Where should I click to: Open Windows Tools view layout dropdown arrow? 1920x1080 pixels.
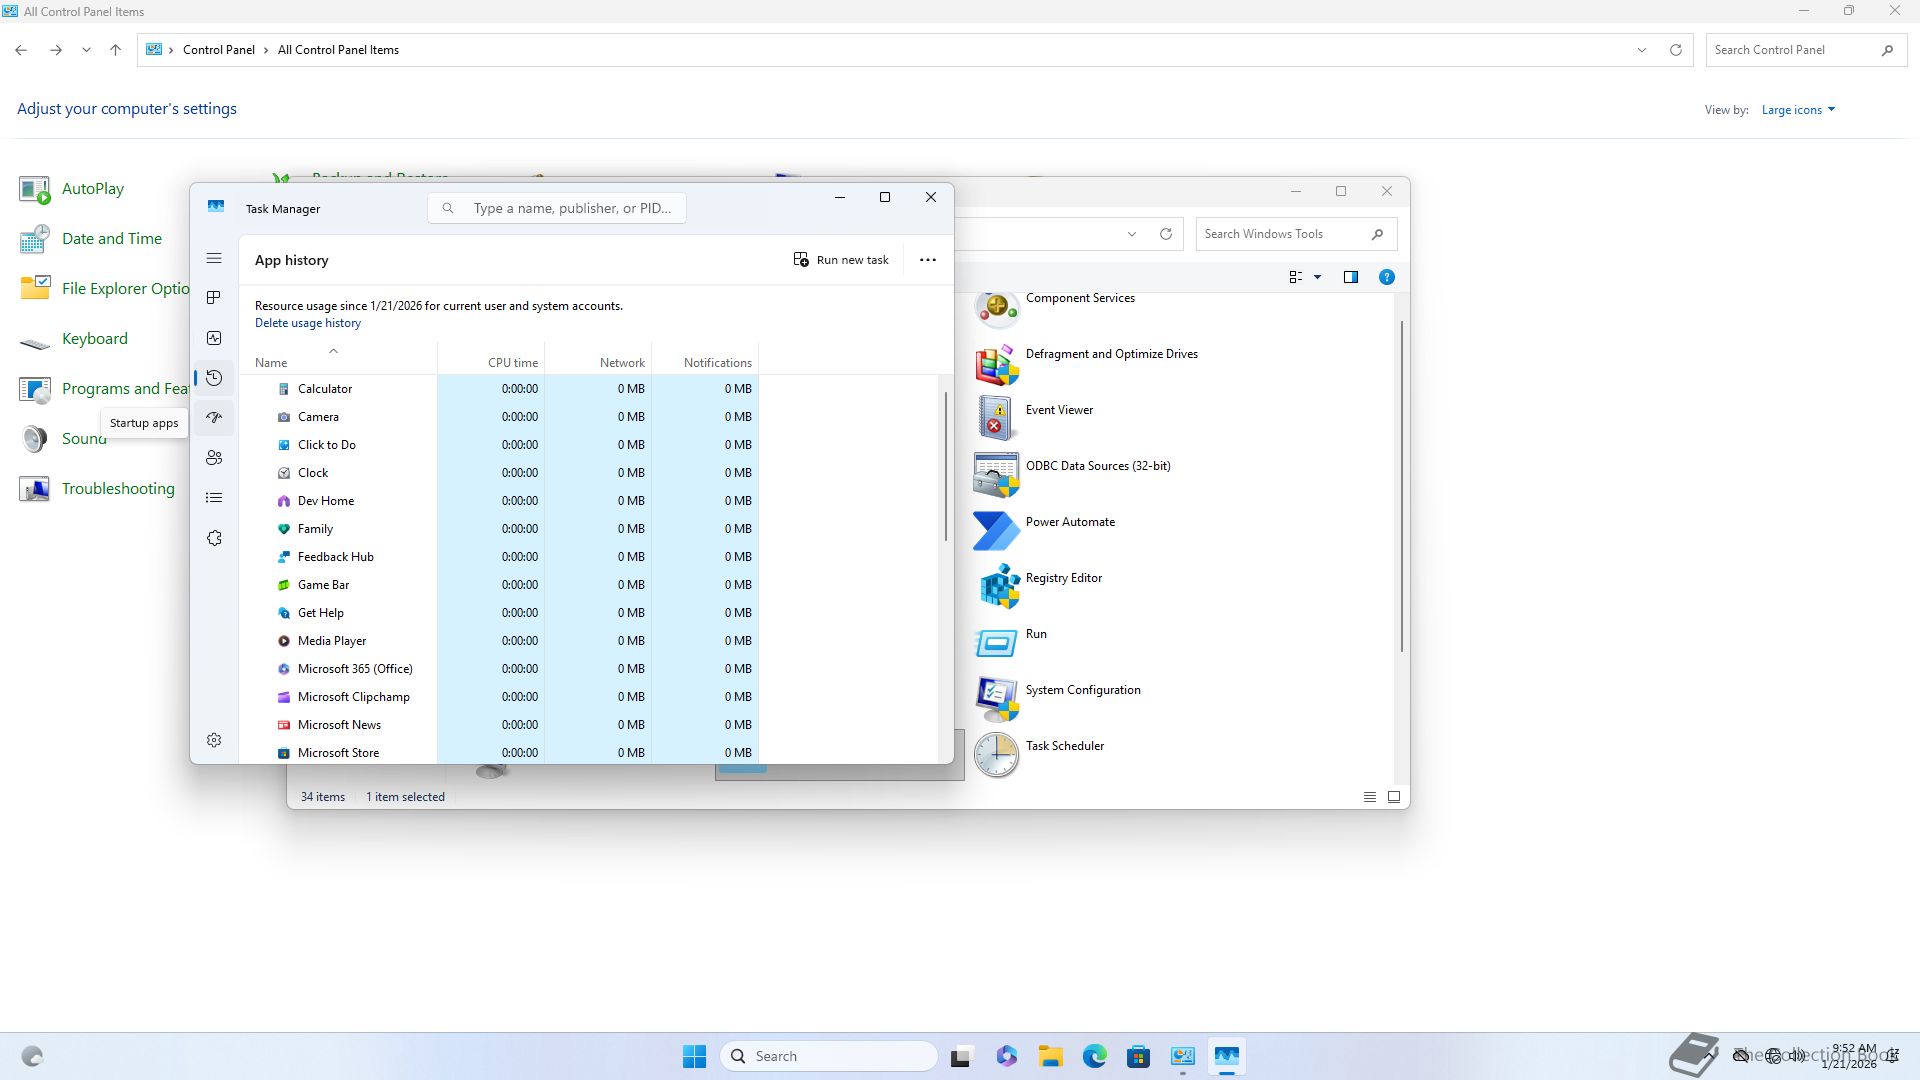click(x=1317, y=277)
